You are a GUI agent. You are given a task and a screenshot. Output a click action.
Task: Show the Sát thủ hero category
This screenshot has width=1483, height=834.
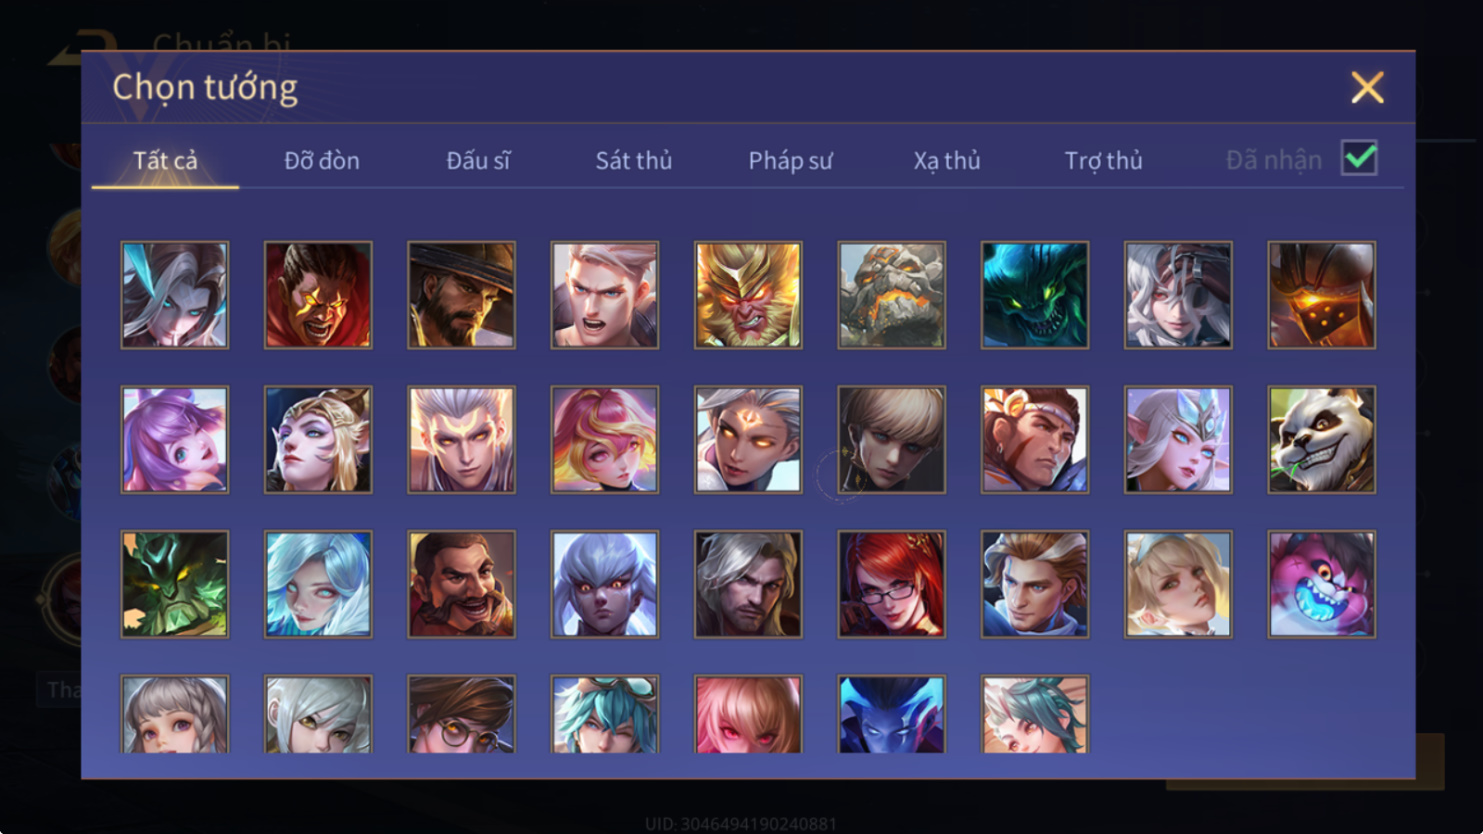(x=634, y=160)
